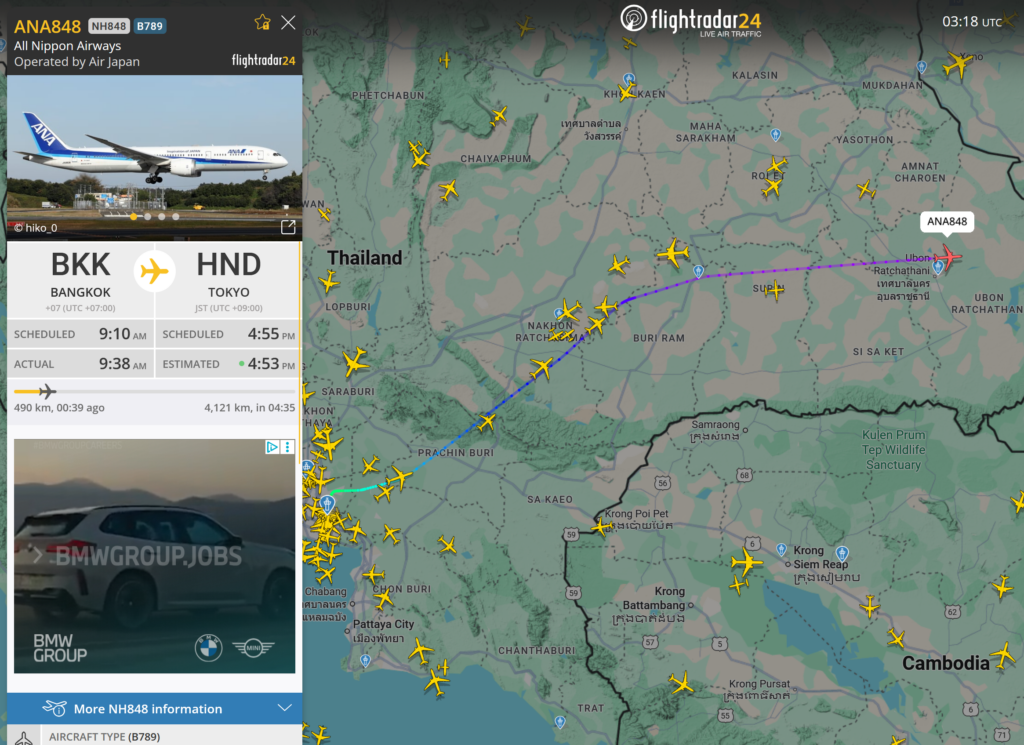Screen dimensions: 1024x745
Task: Click the chevron on NH848 information bar
Action: pos(284,709)
